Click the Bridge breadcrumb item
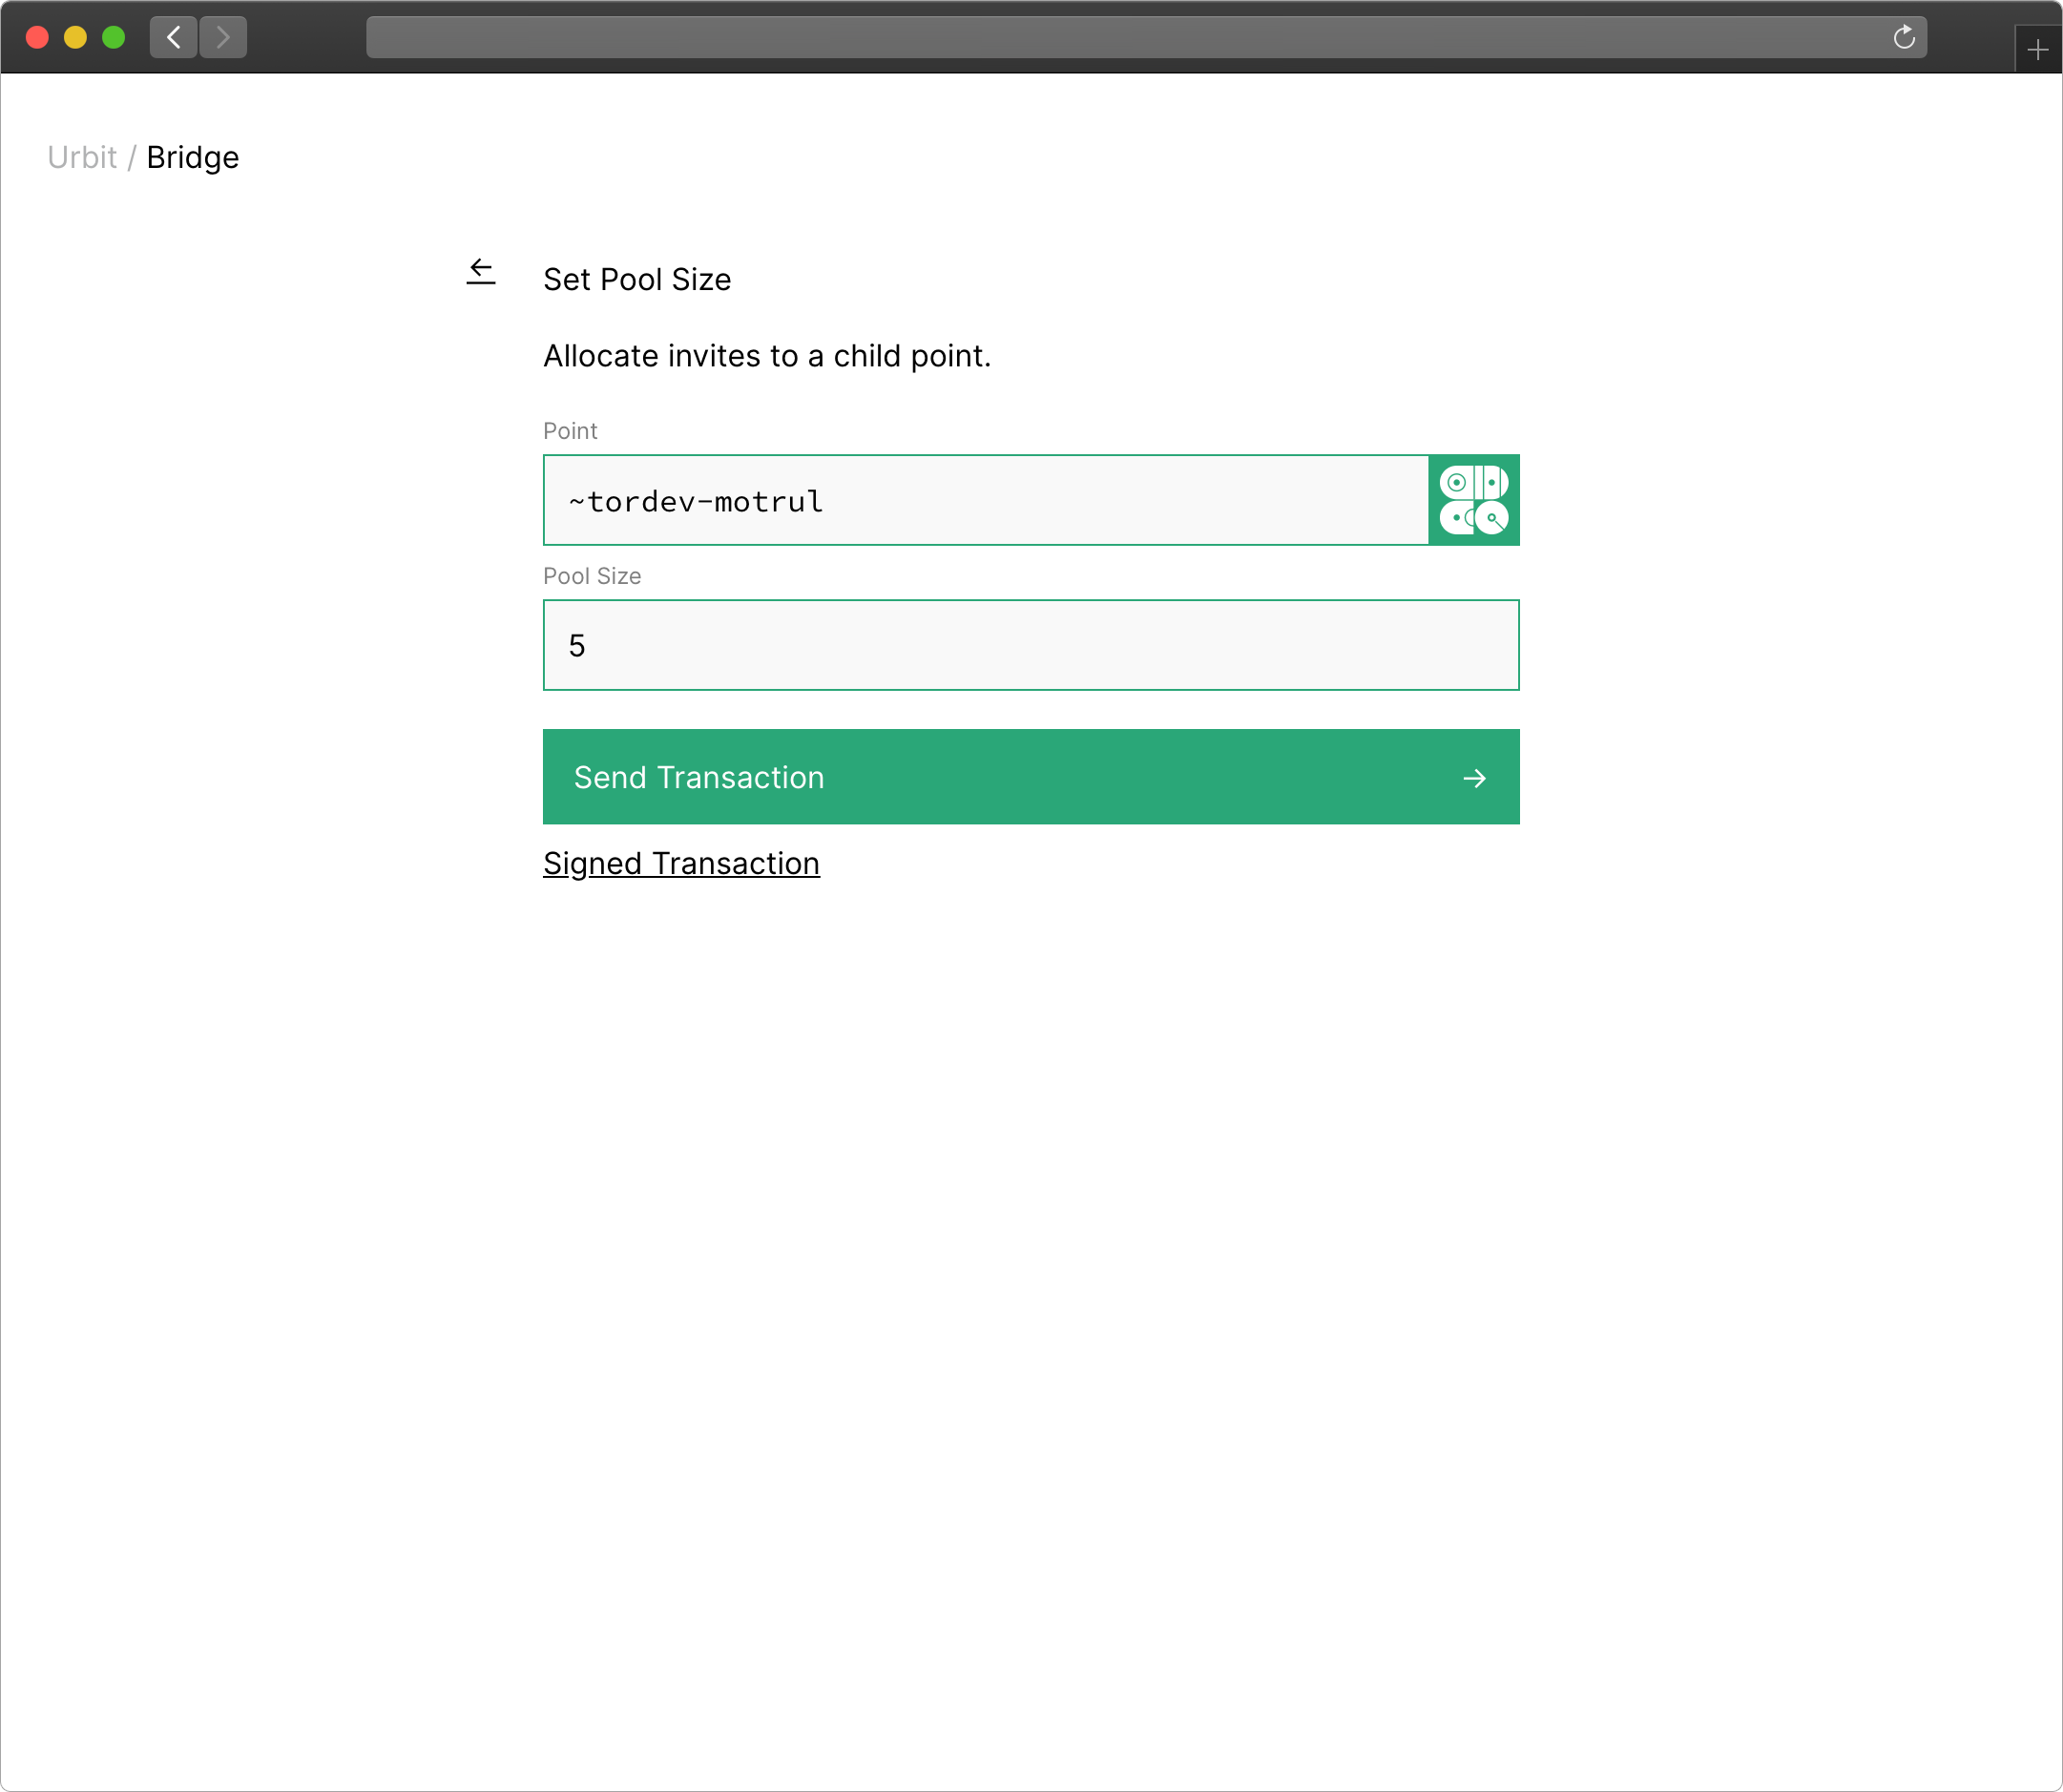 [193, 157]
